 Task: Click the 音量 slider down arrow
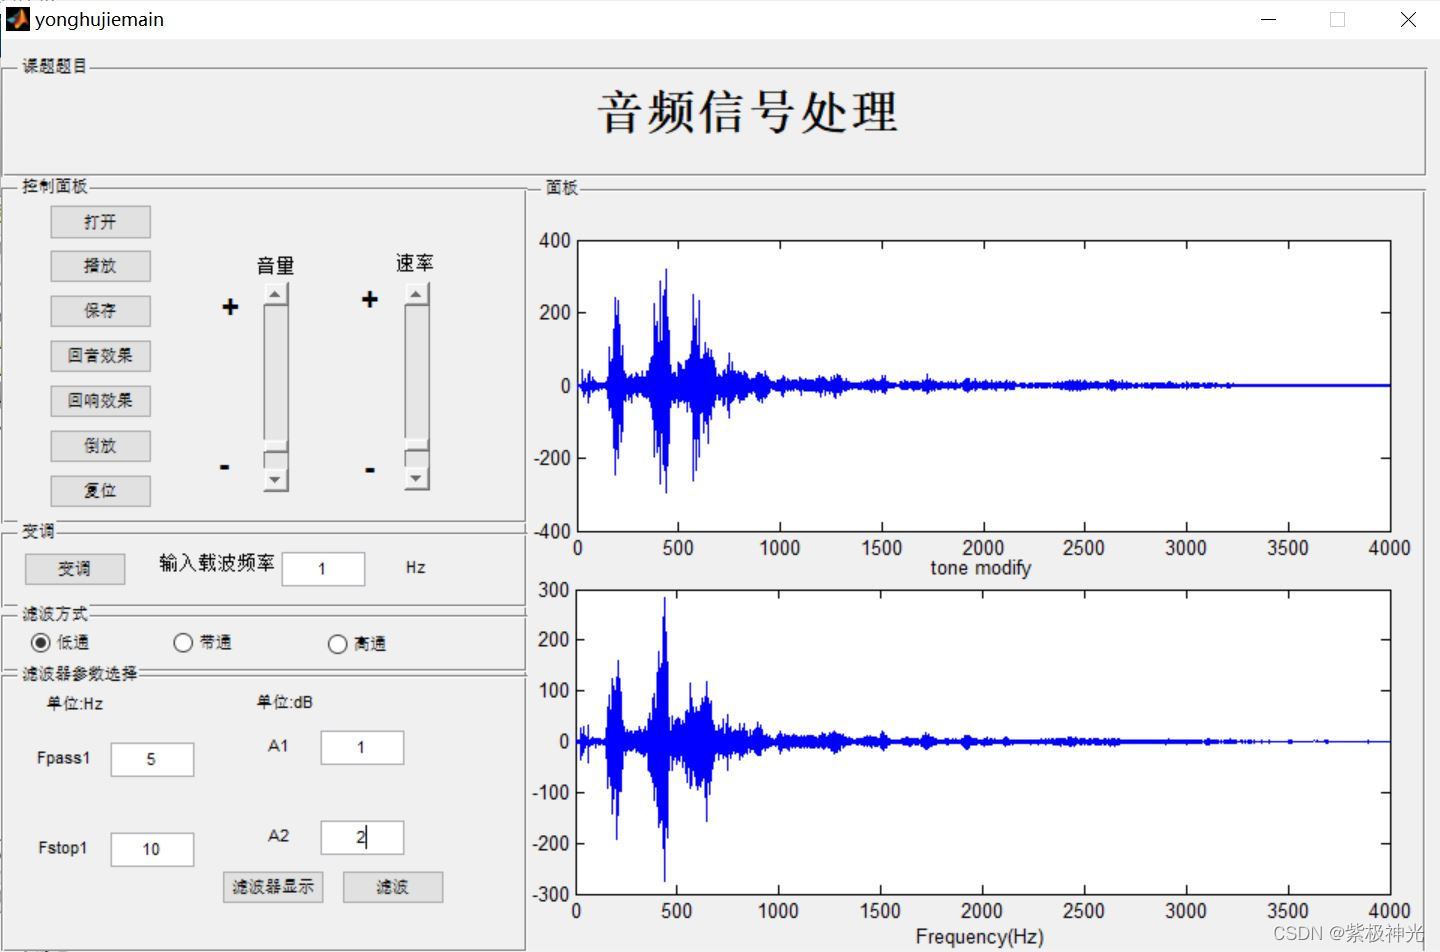click(276, 480)
